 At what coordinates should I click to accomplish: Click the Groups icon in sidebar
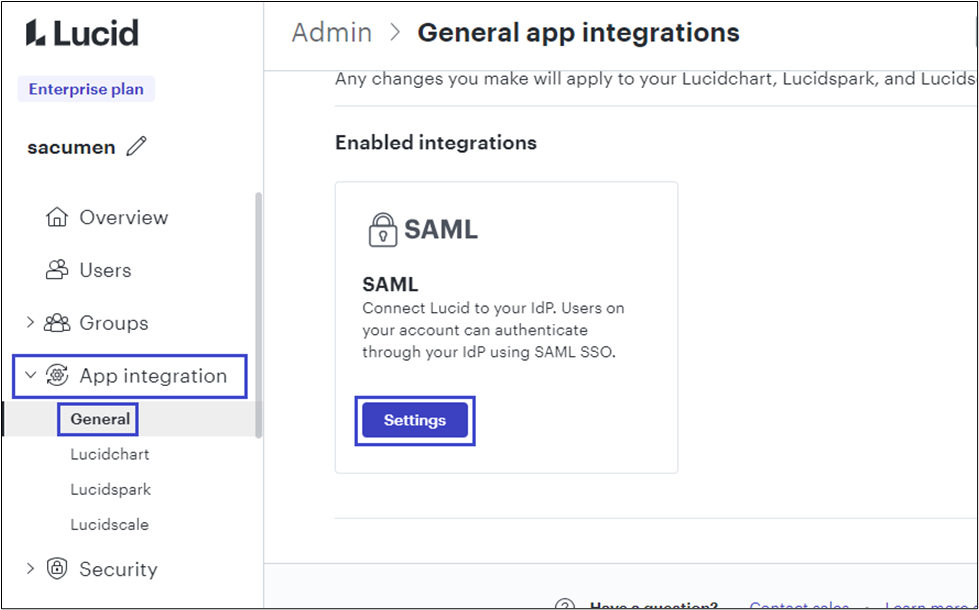pyautogui.click(x=58, y=323)
